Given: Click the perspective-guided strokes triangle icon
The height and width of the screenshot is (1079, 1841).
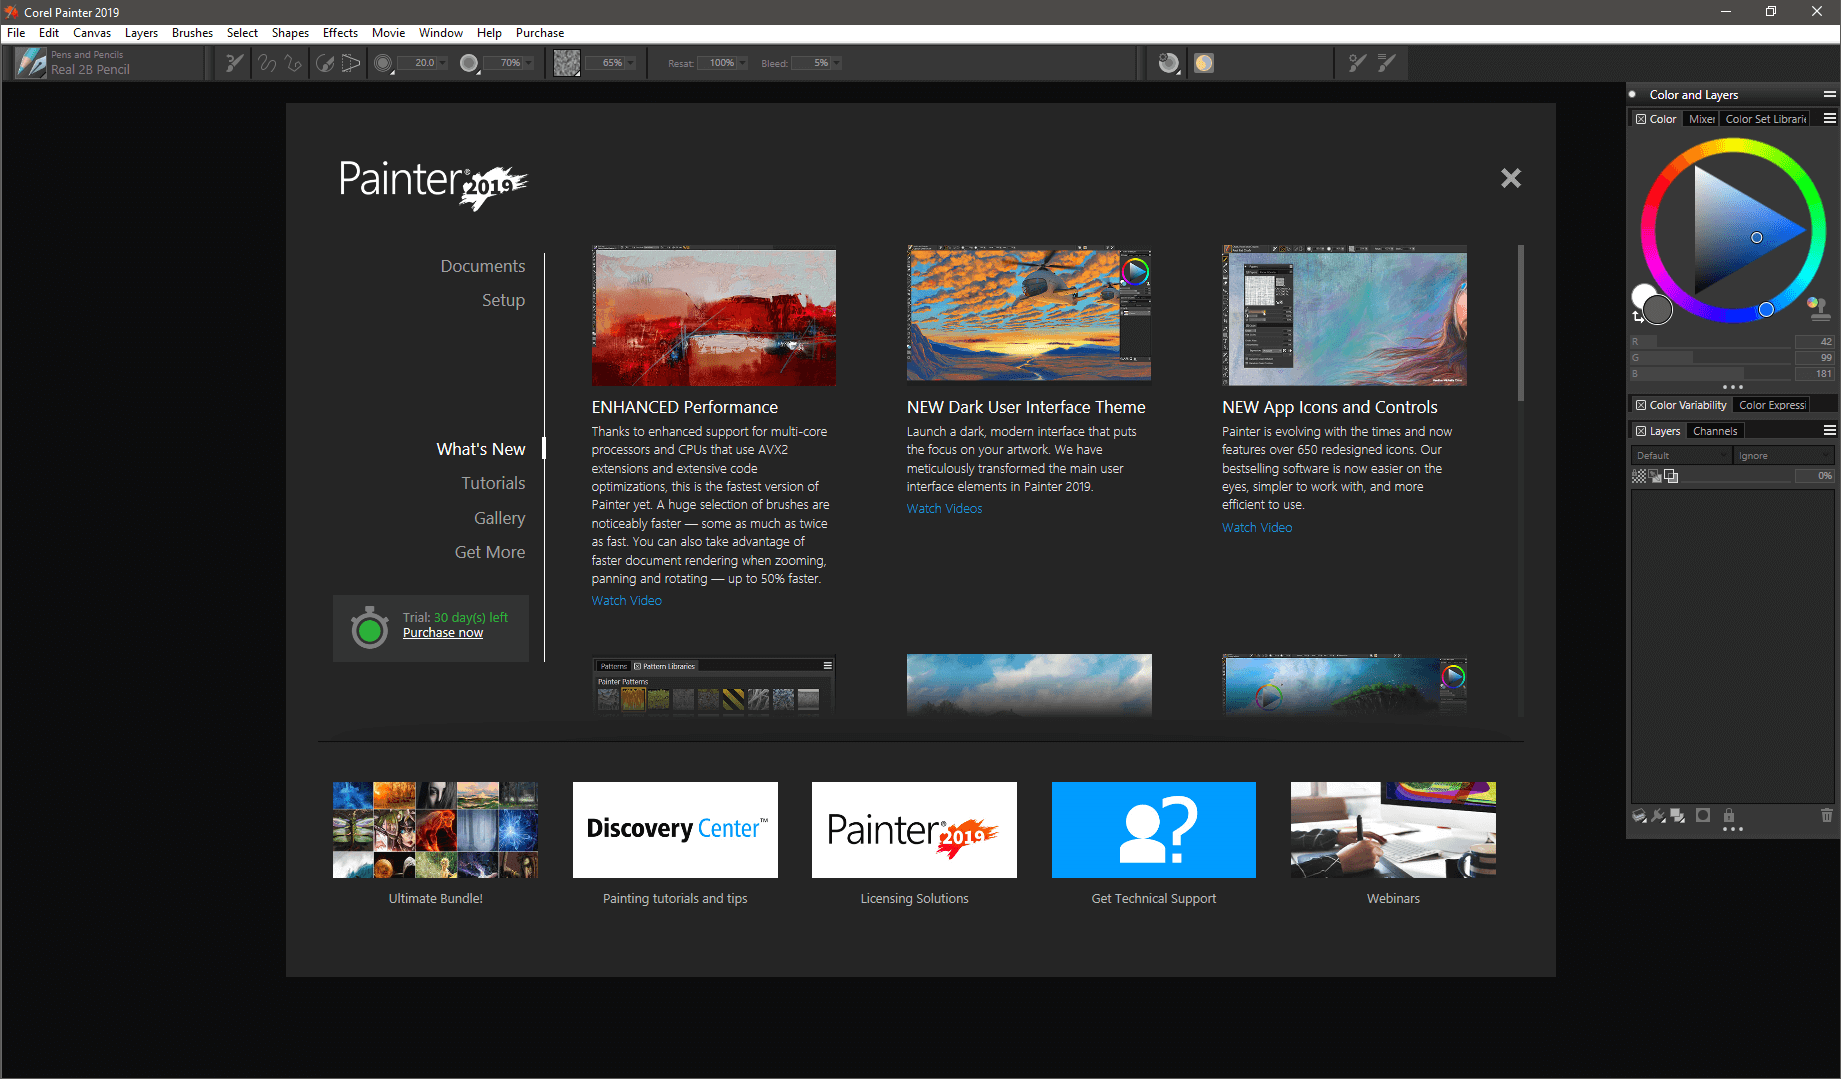Looking at the screenshot, I should [x=351, y=63].
